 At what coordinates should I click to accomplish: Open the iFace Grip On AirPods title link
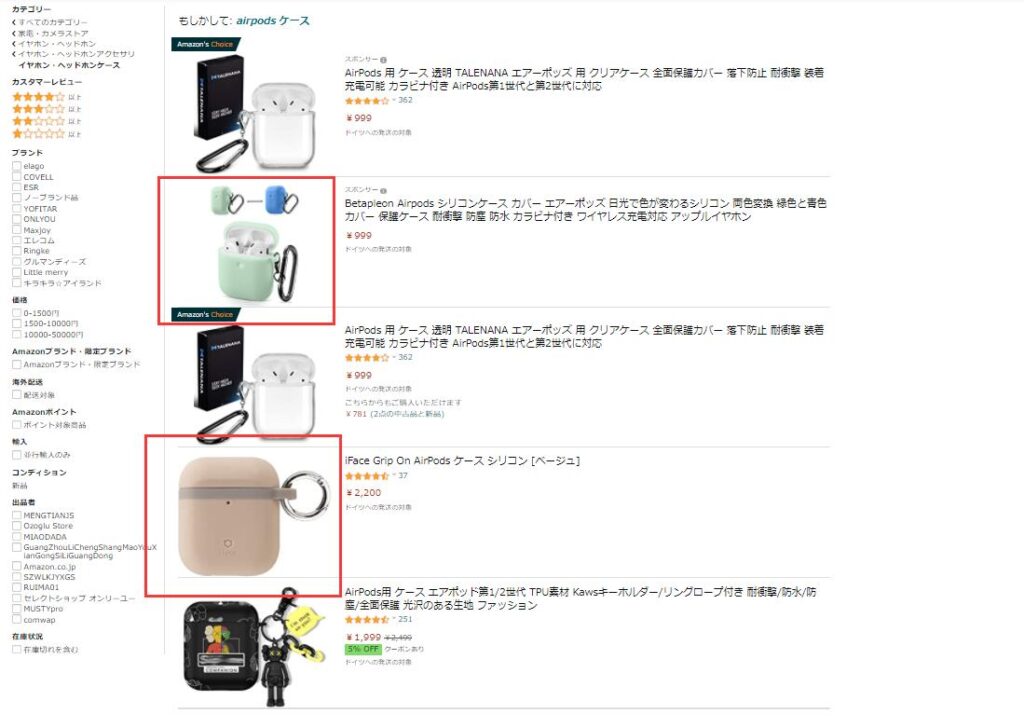pyautogui.click(x=462, y=461)
